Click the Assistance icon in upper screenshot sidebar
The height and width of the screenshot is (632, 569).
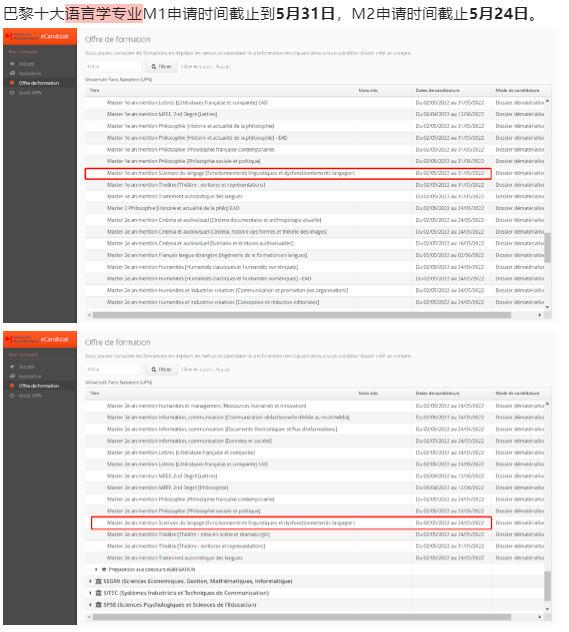point(12,73)
